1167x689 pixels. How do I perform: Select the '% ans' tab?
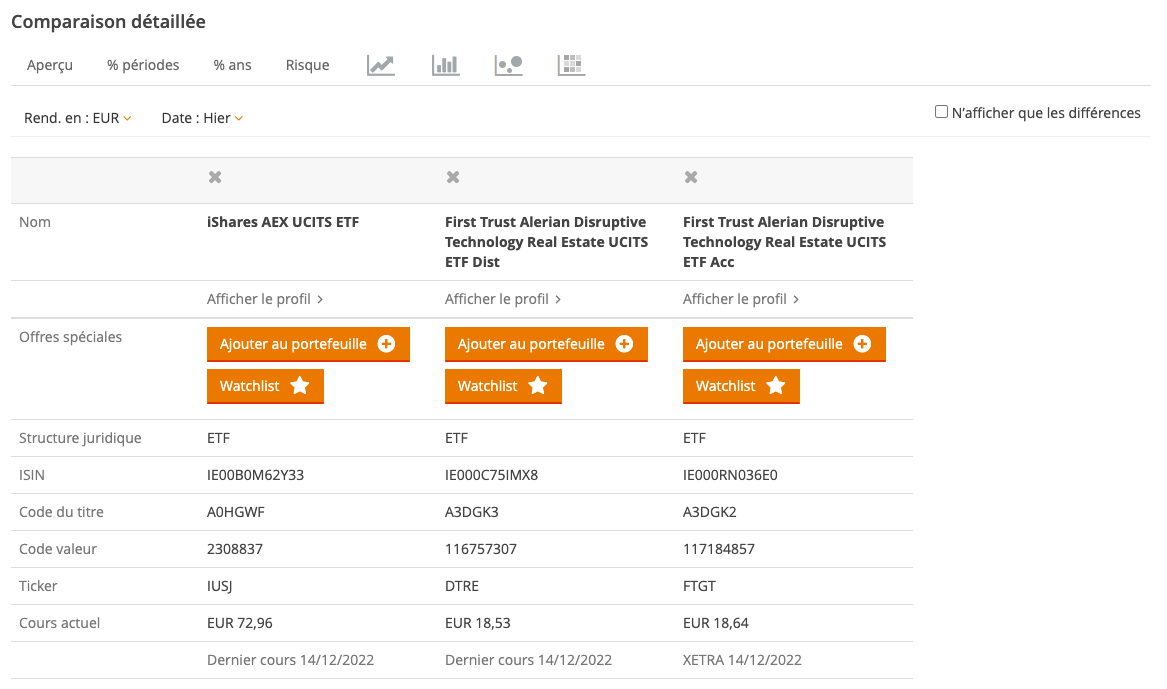click(x=232, y=65)
